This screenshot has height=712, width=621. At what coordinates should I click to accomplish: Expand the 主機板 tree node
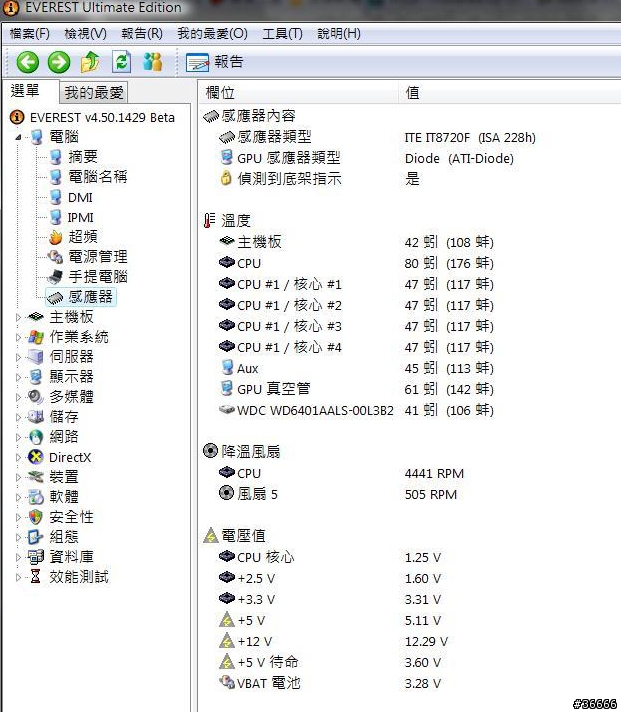tap(18, 317)
